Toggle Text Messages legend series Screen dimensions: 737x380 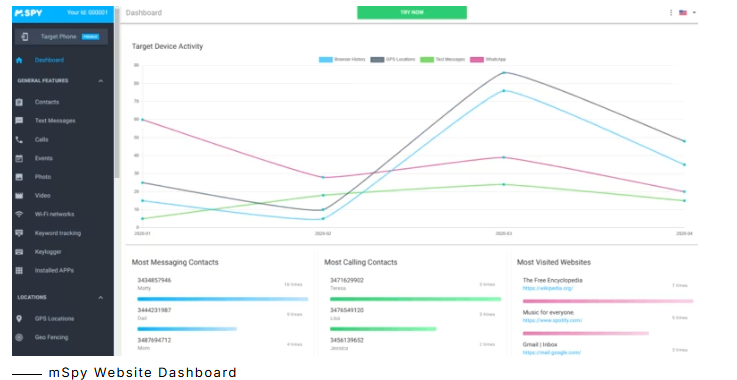[x=443, y=60]
